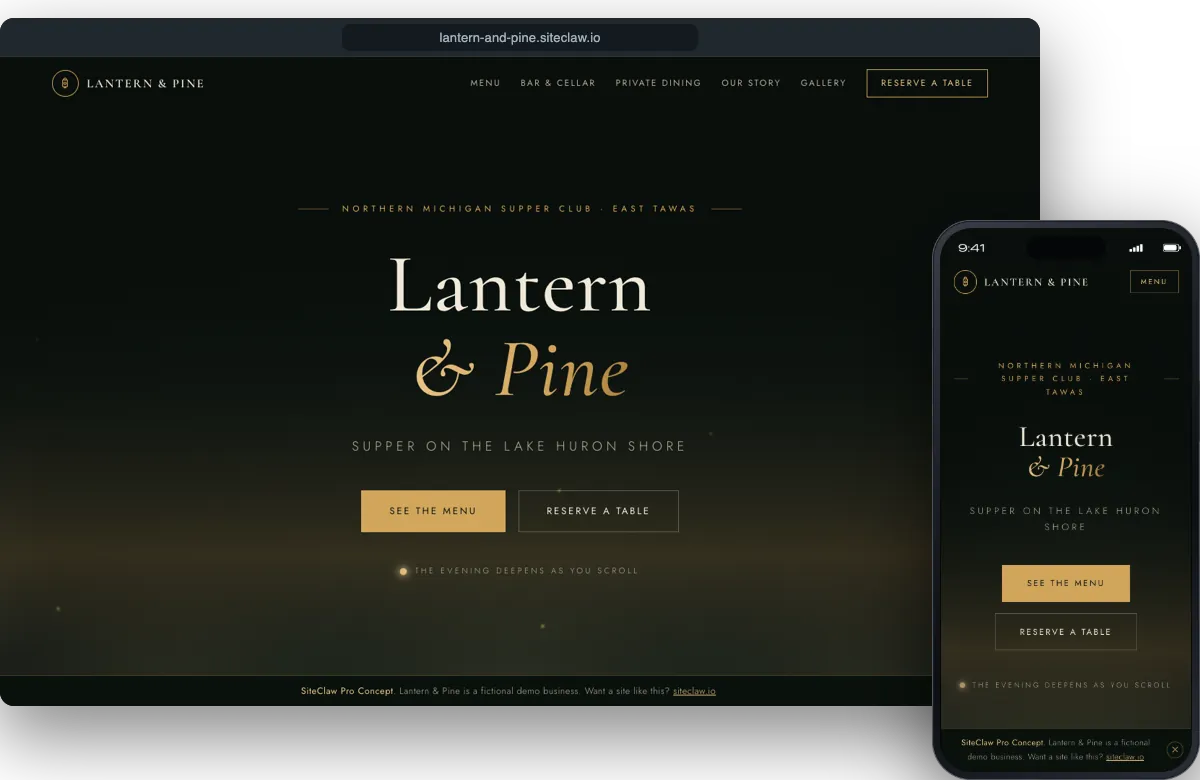
Task: Open the Our Story nav link
Action: [x=751, y=83]
